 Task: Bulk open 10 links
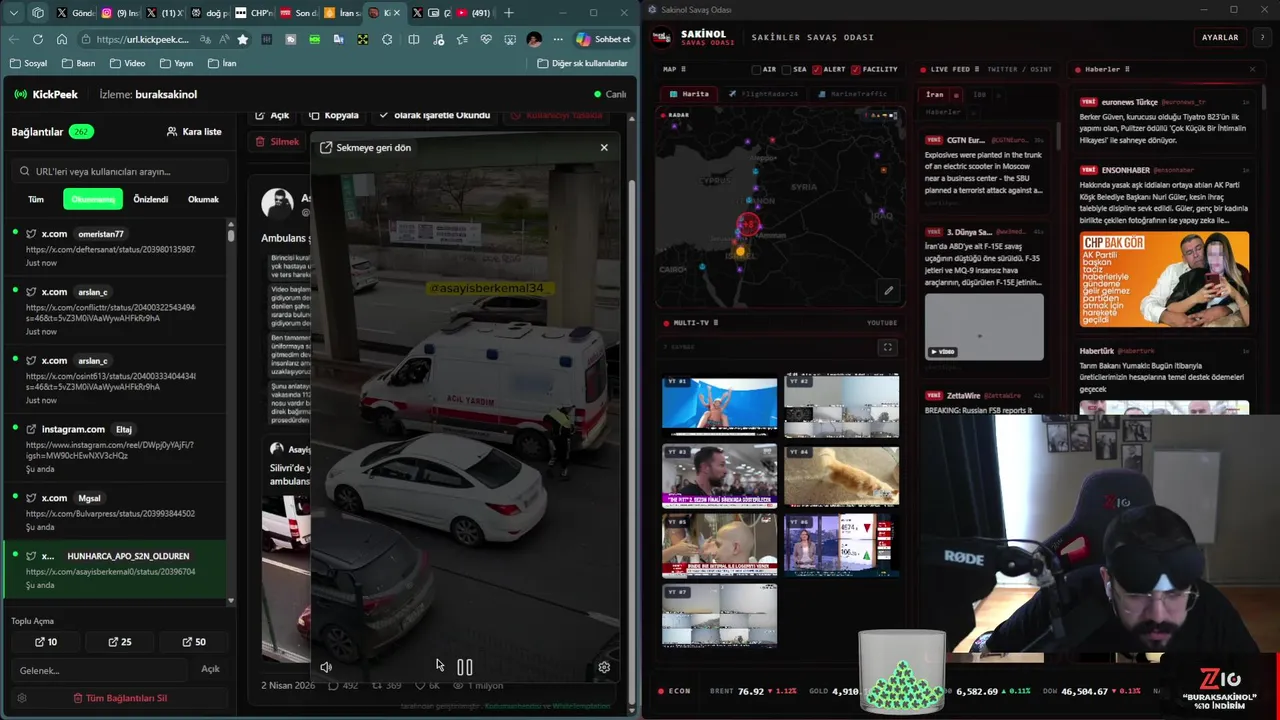point(46,642)
